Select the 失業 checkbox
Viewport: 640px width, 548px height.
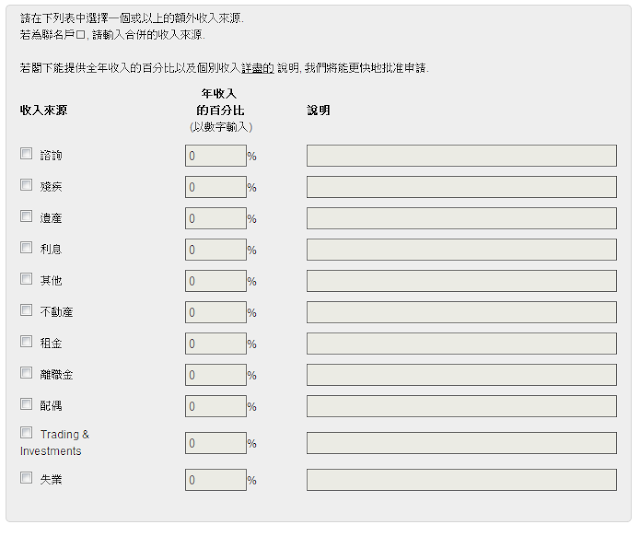coord(26,478)
